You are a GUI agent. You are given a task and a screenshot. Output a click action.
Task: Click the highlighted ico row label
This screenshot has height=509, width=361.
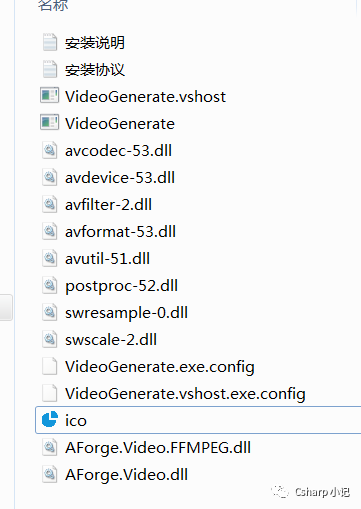click(x=76, y=420)
